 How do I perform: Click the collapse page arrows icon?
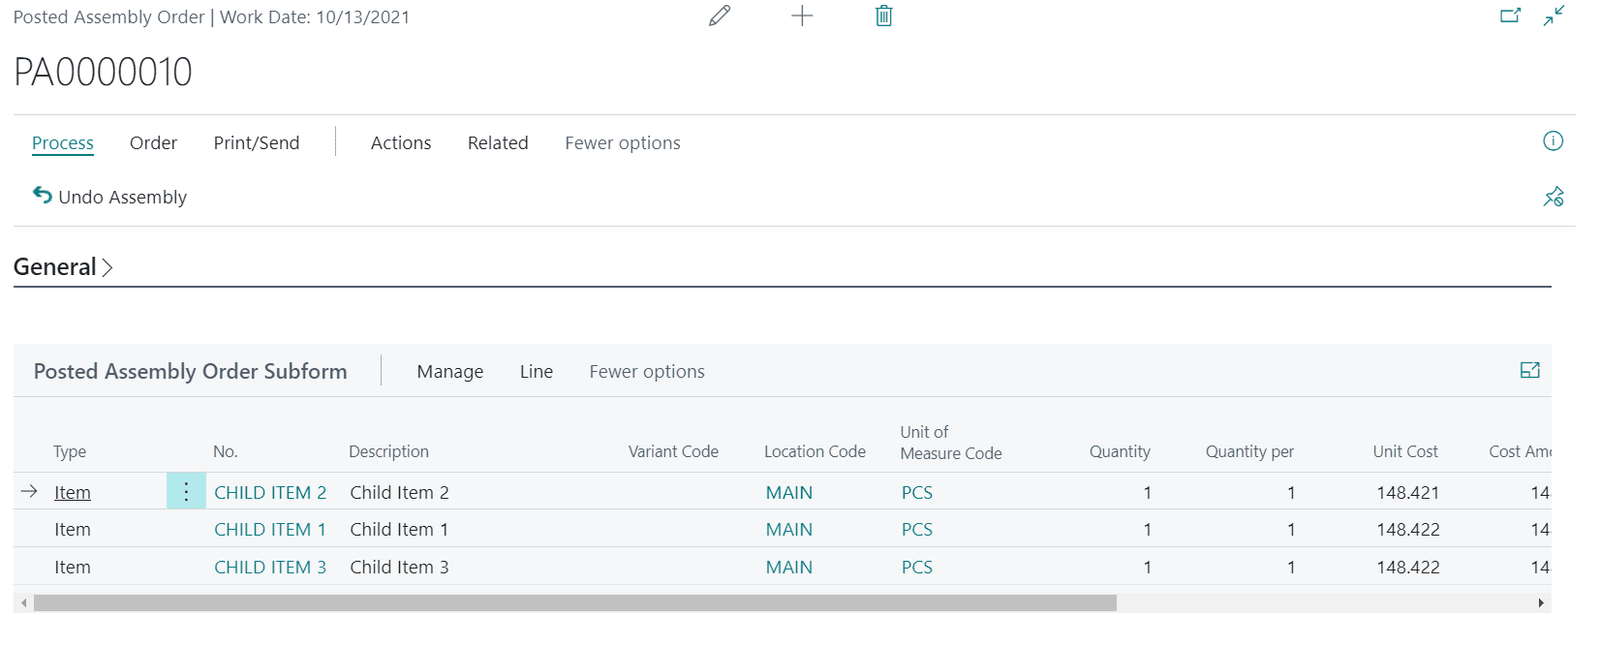1553,16
